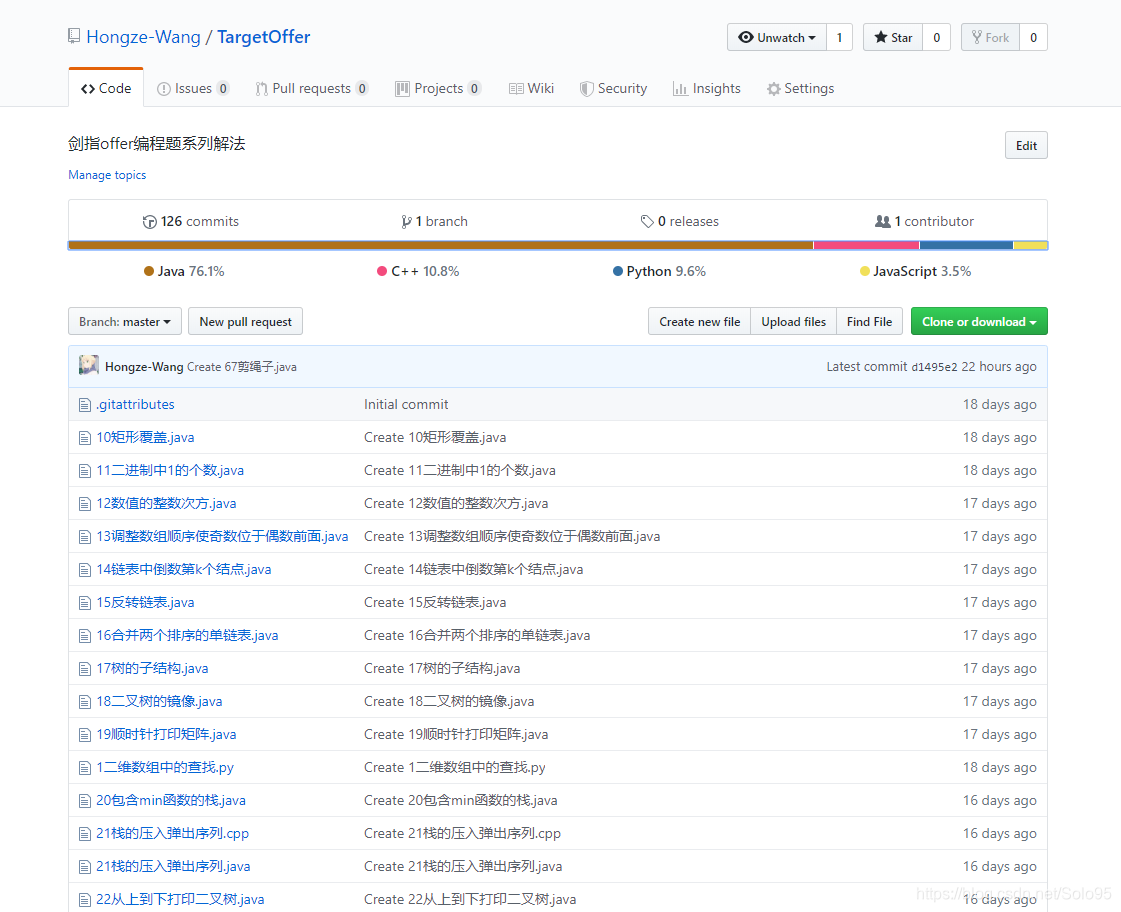This screenshot has width=1121, height=912.
Task: Click the language breakdown color bar
Action: point(558,245)
